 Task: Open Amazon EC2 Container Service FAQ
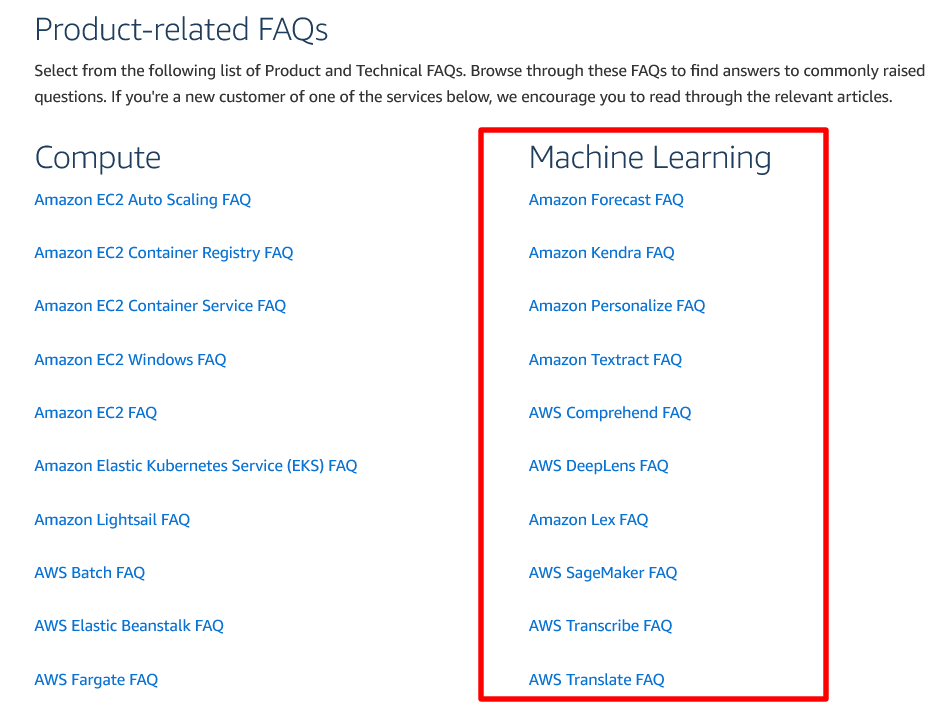coord(160,306)
